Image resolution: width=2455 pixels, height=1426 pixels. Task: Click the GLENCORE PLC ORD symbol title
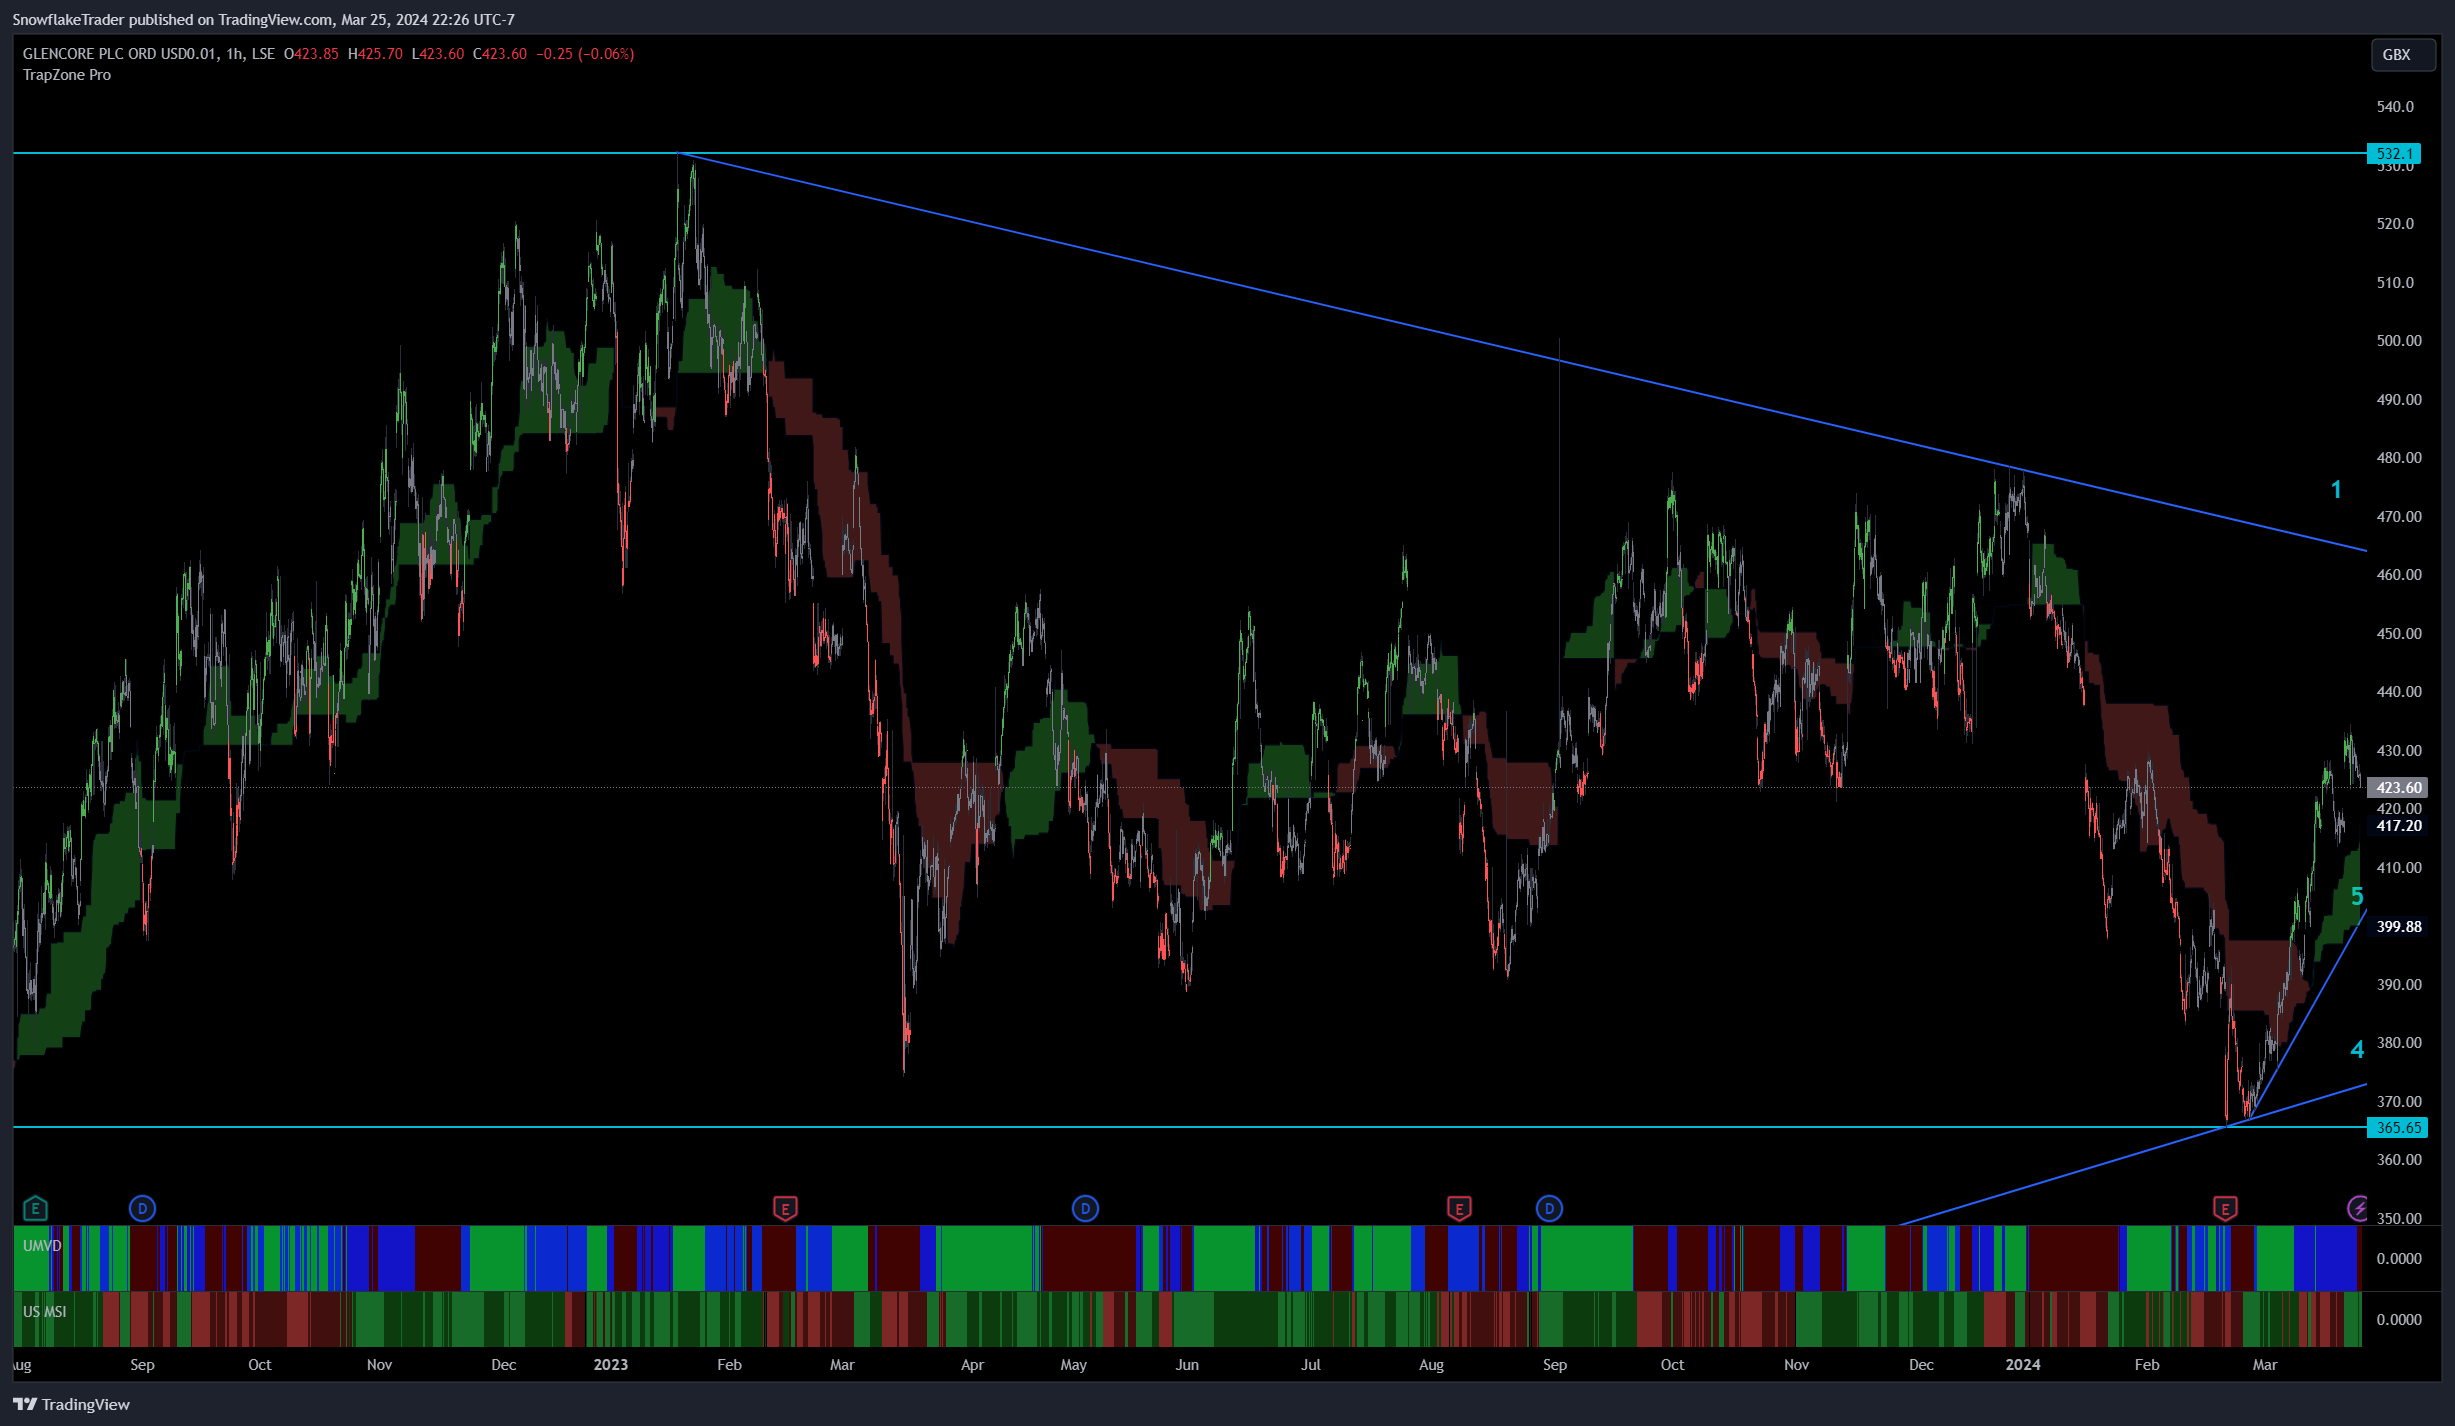pos(119,54)
